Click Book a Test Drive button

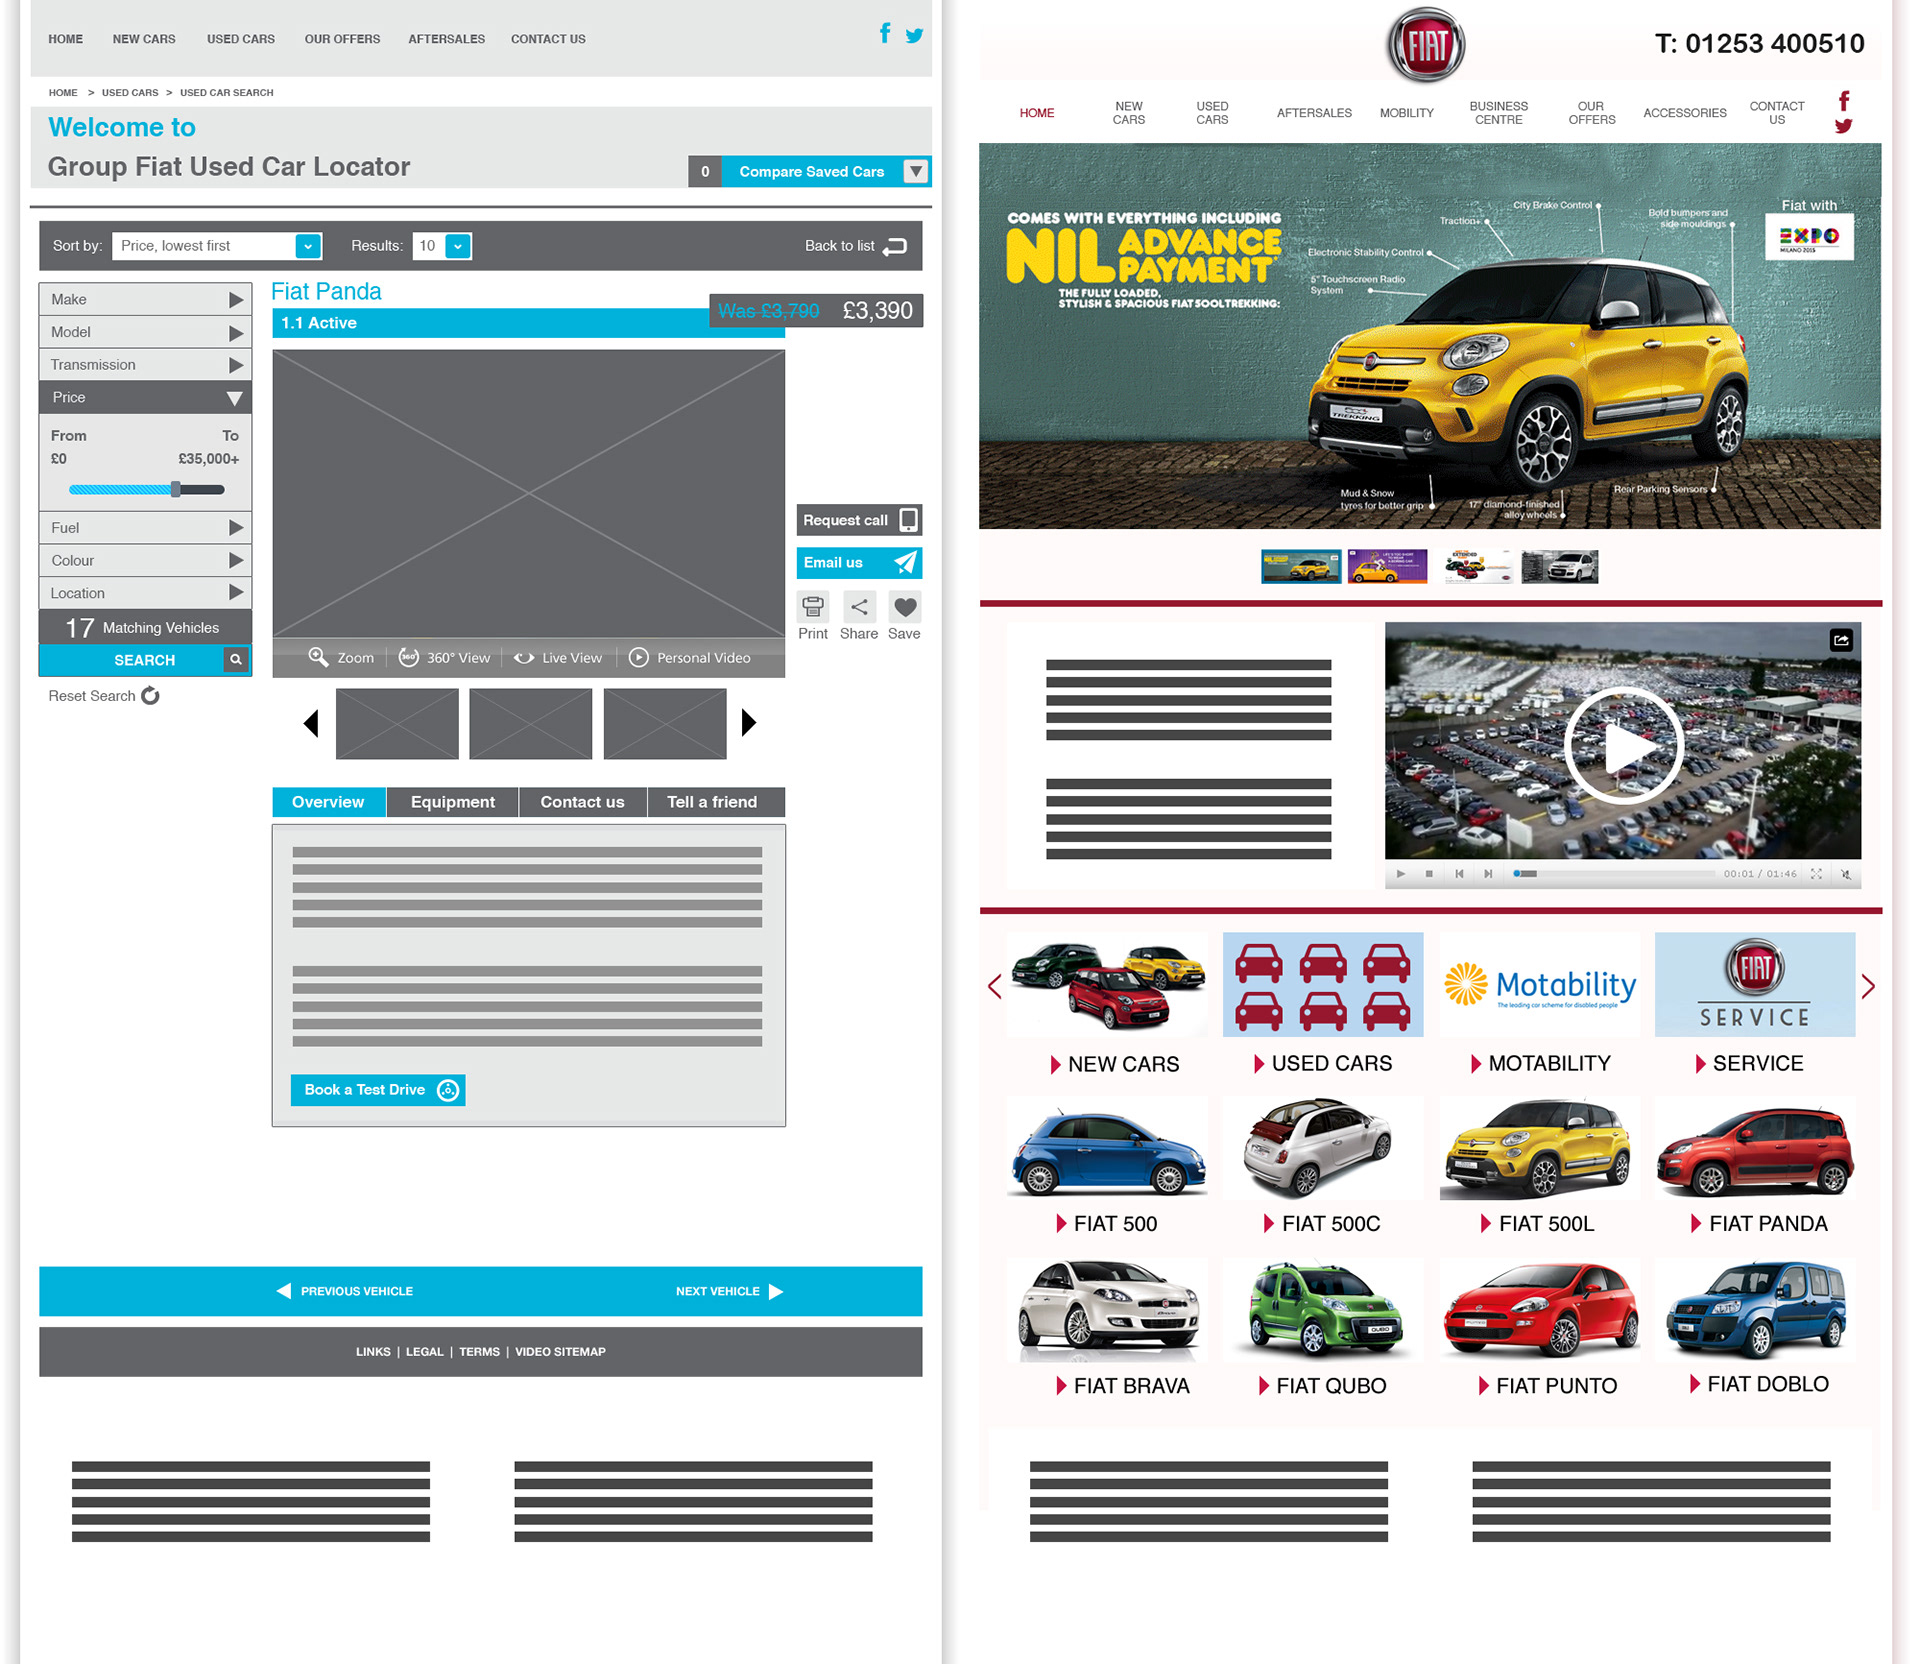[378, 1090]
